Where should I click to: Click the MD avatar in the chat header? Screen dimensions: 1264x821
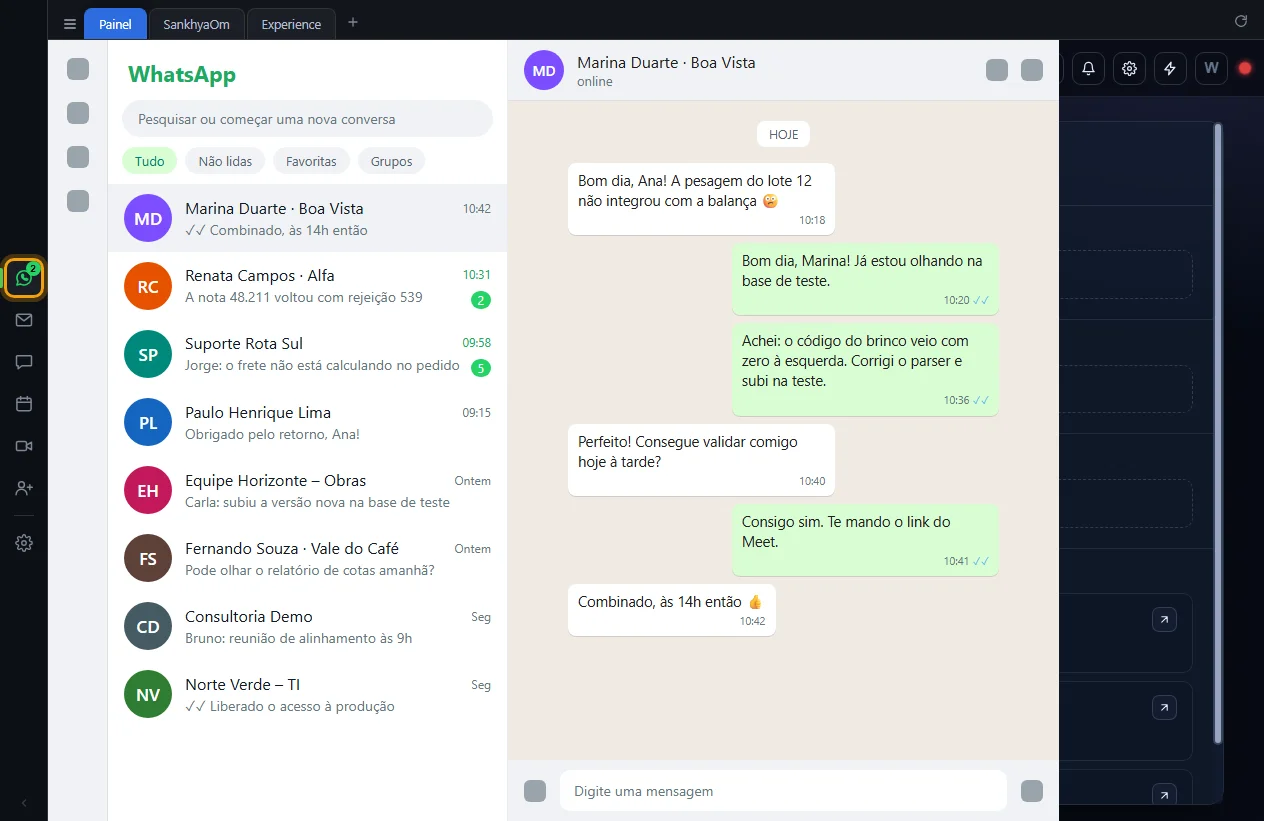pyautogui.click(x=544, y=70)
